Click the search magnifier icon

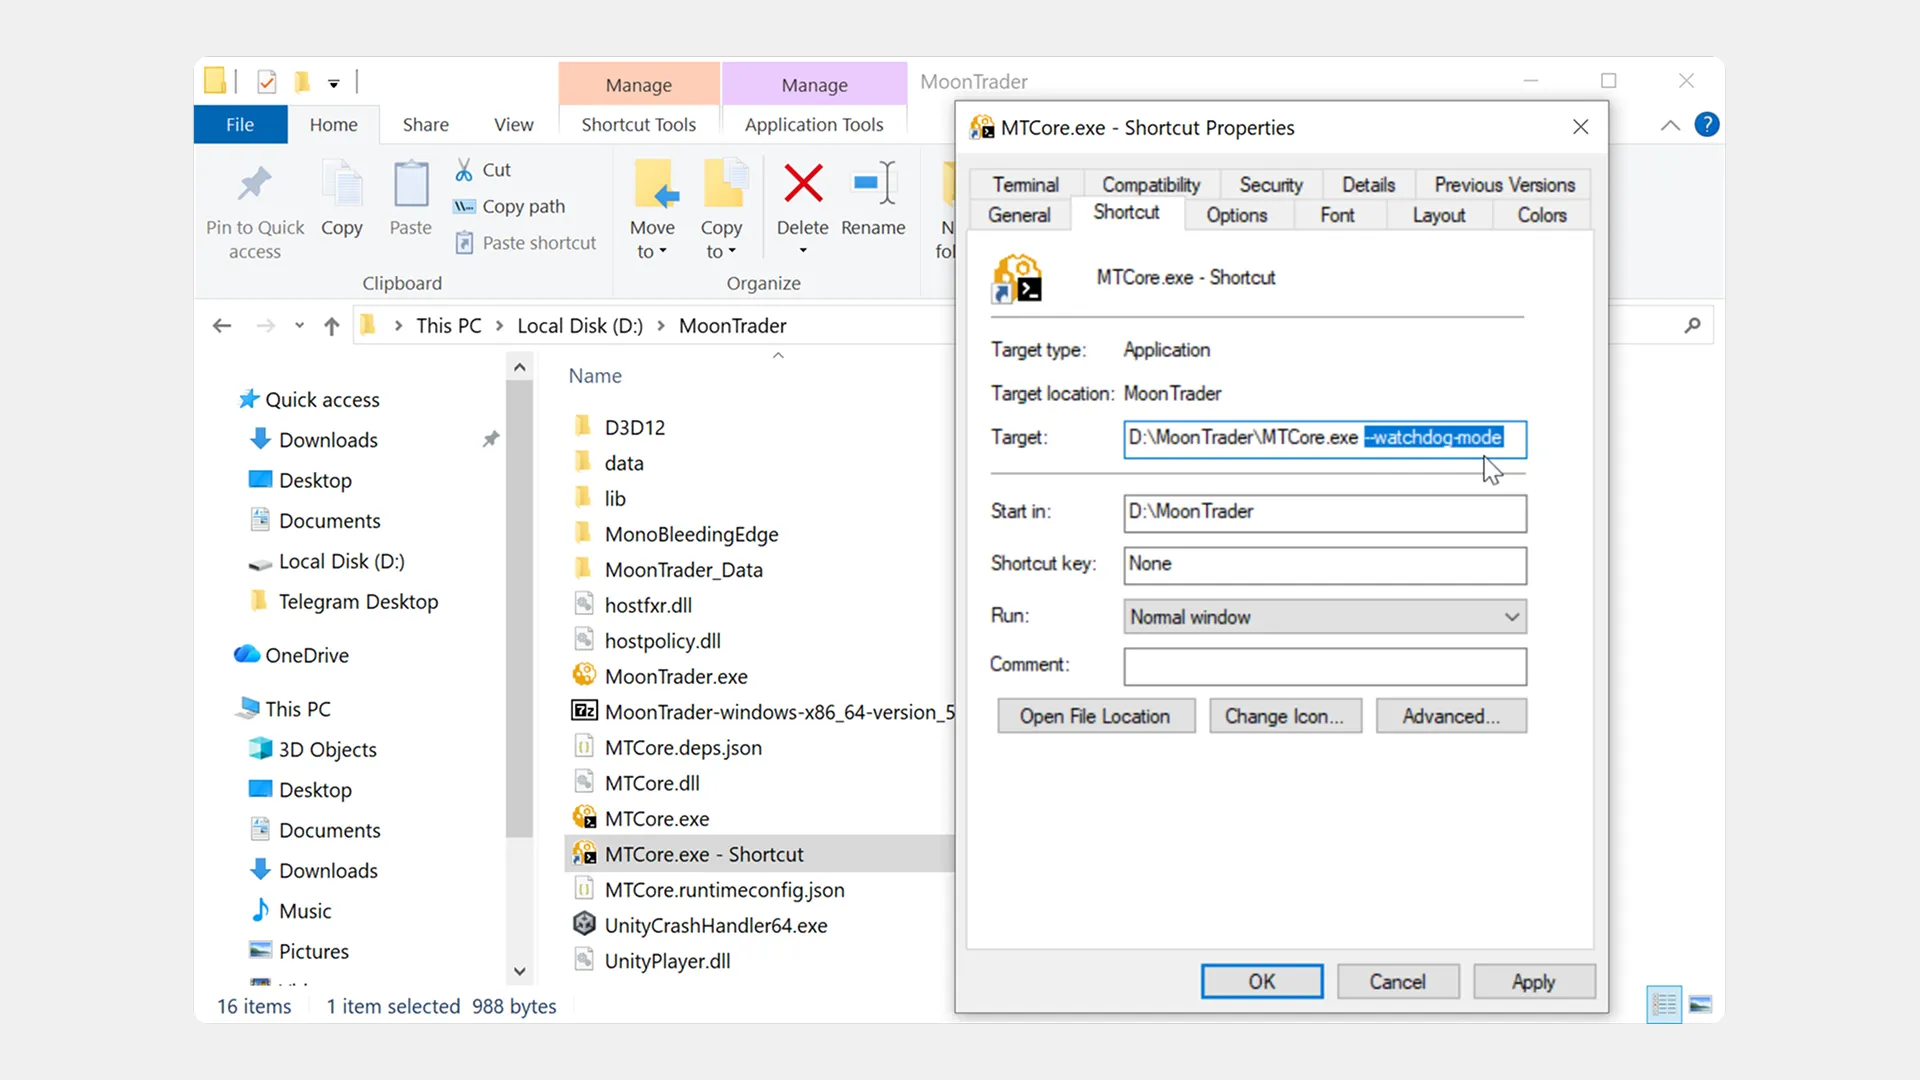coord(1692,326)
